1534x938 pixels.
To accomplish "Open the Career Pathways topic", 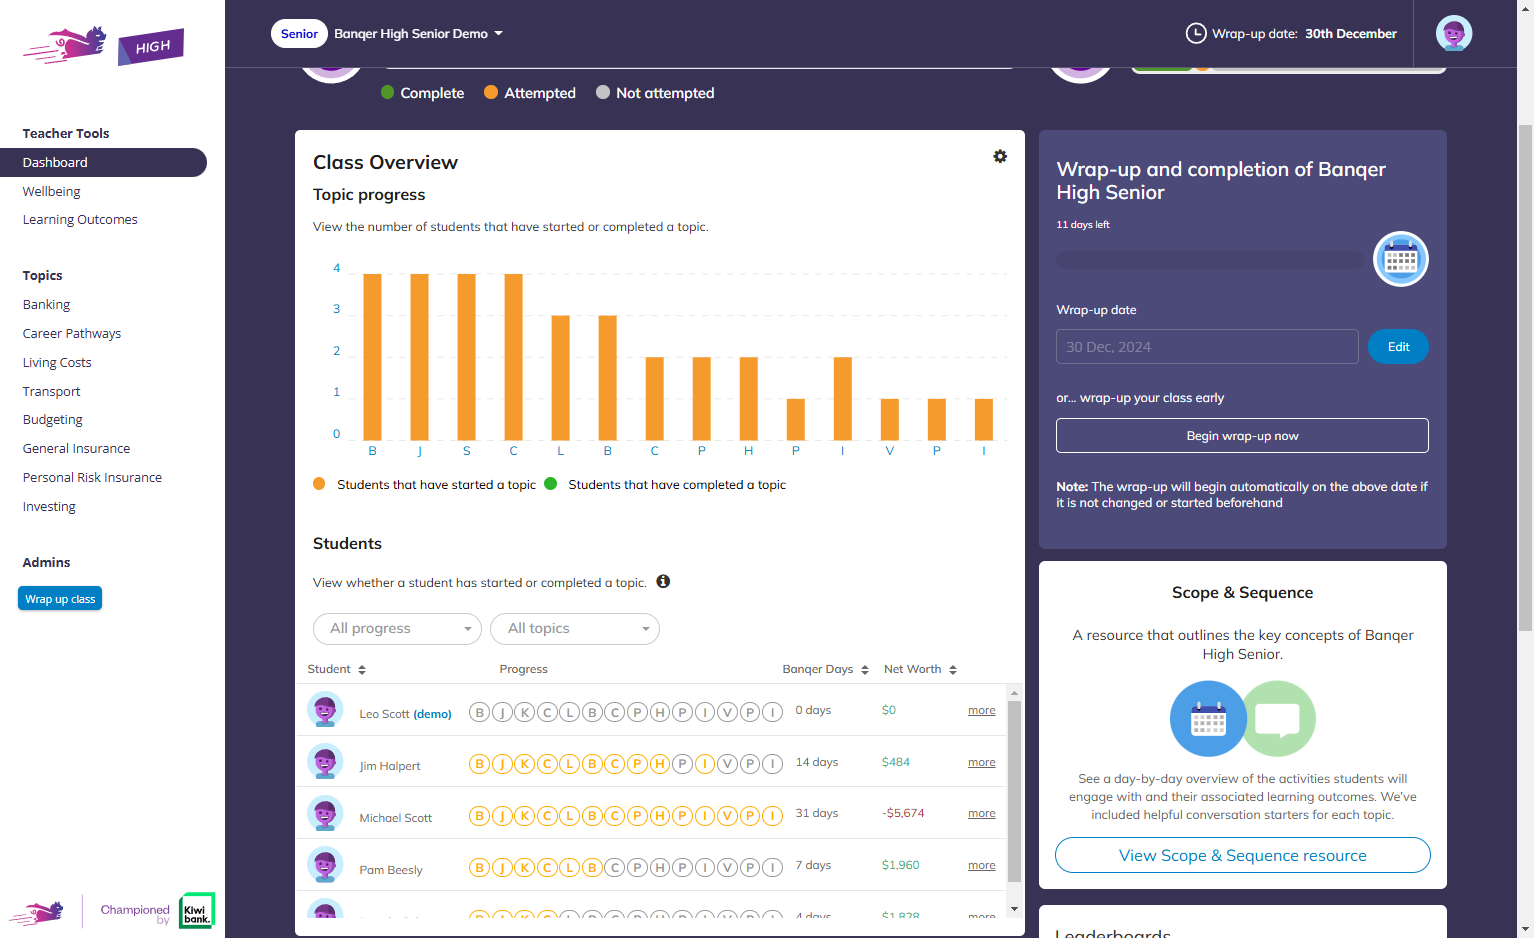I will 72,333.
